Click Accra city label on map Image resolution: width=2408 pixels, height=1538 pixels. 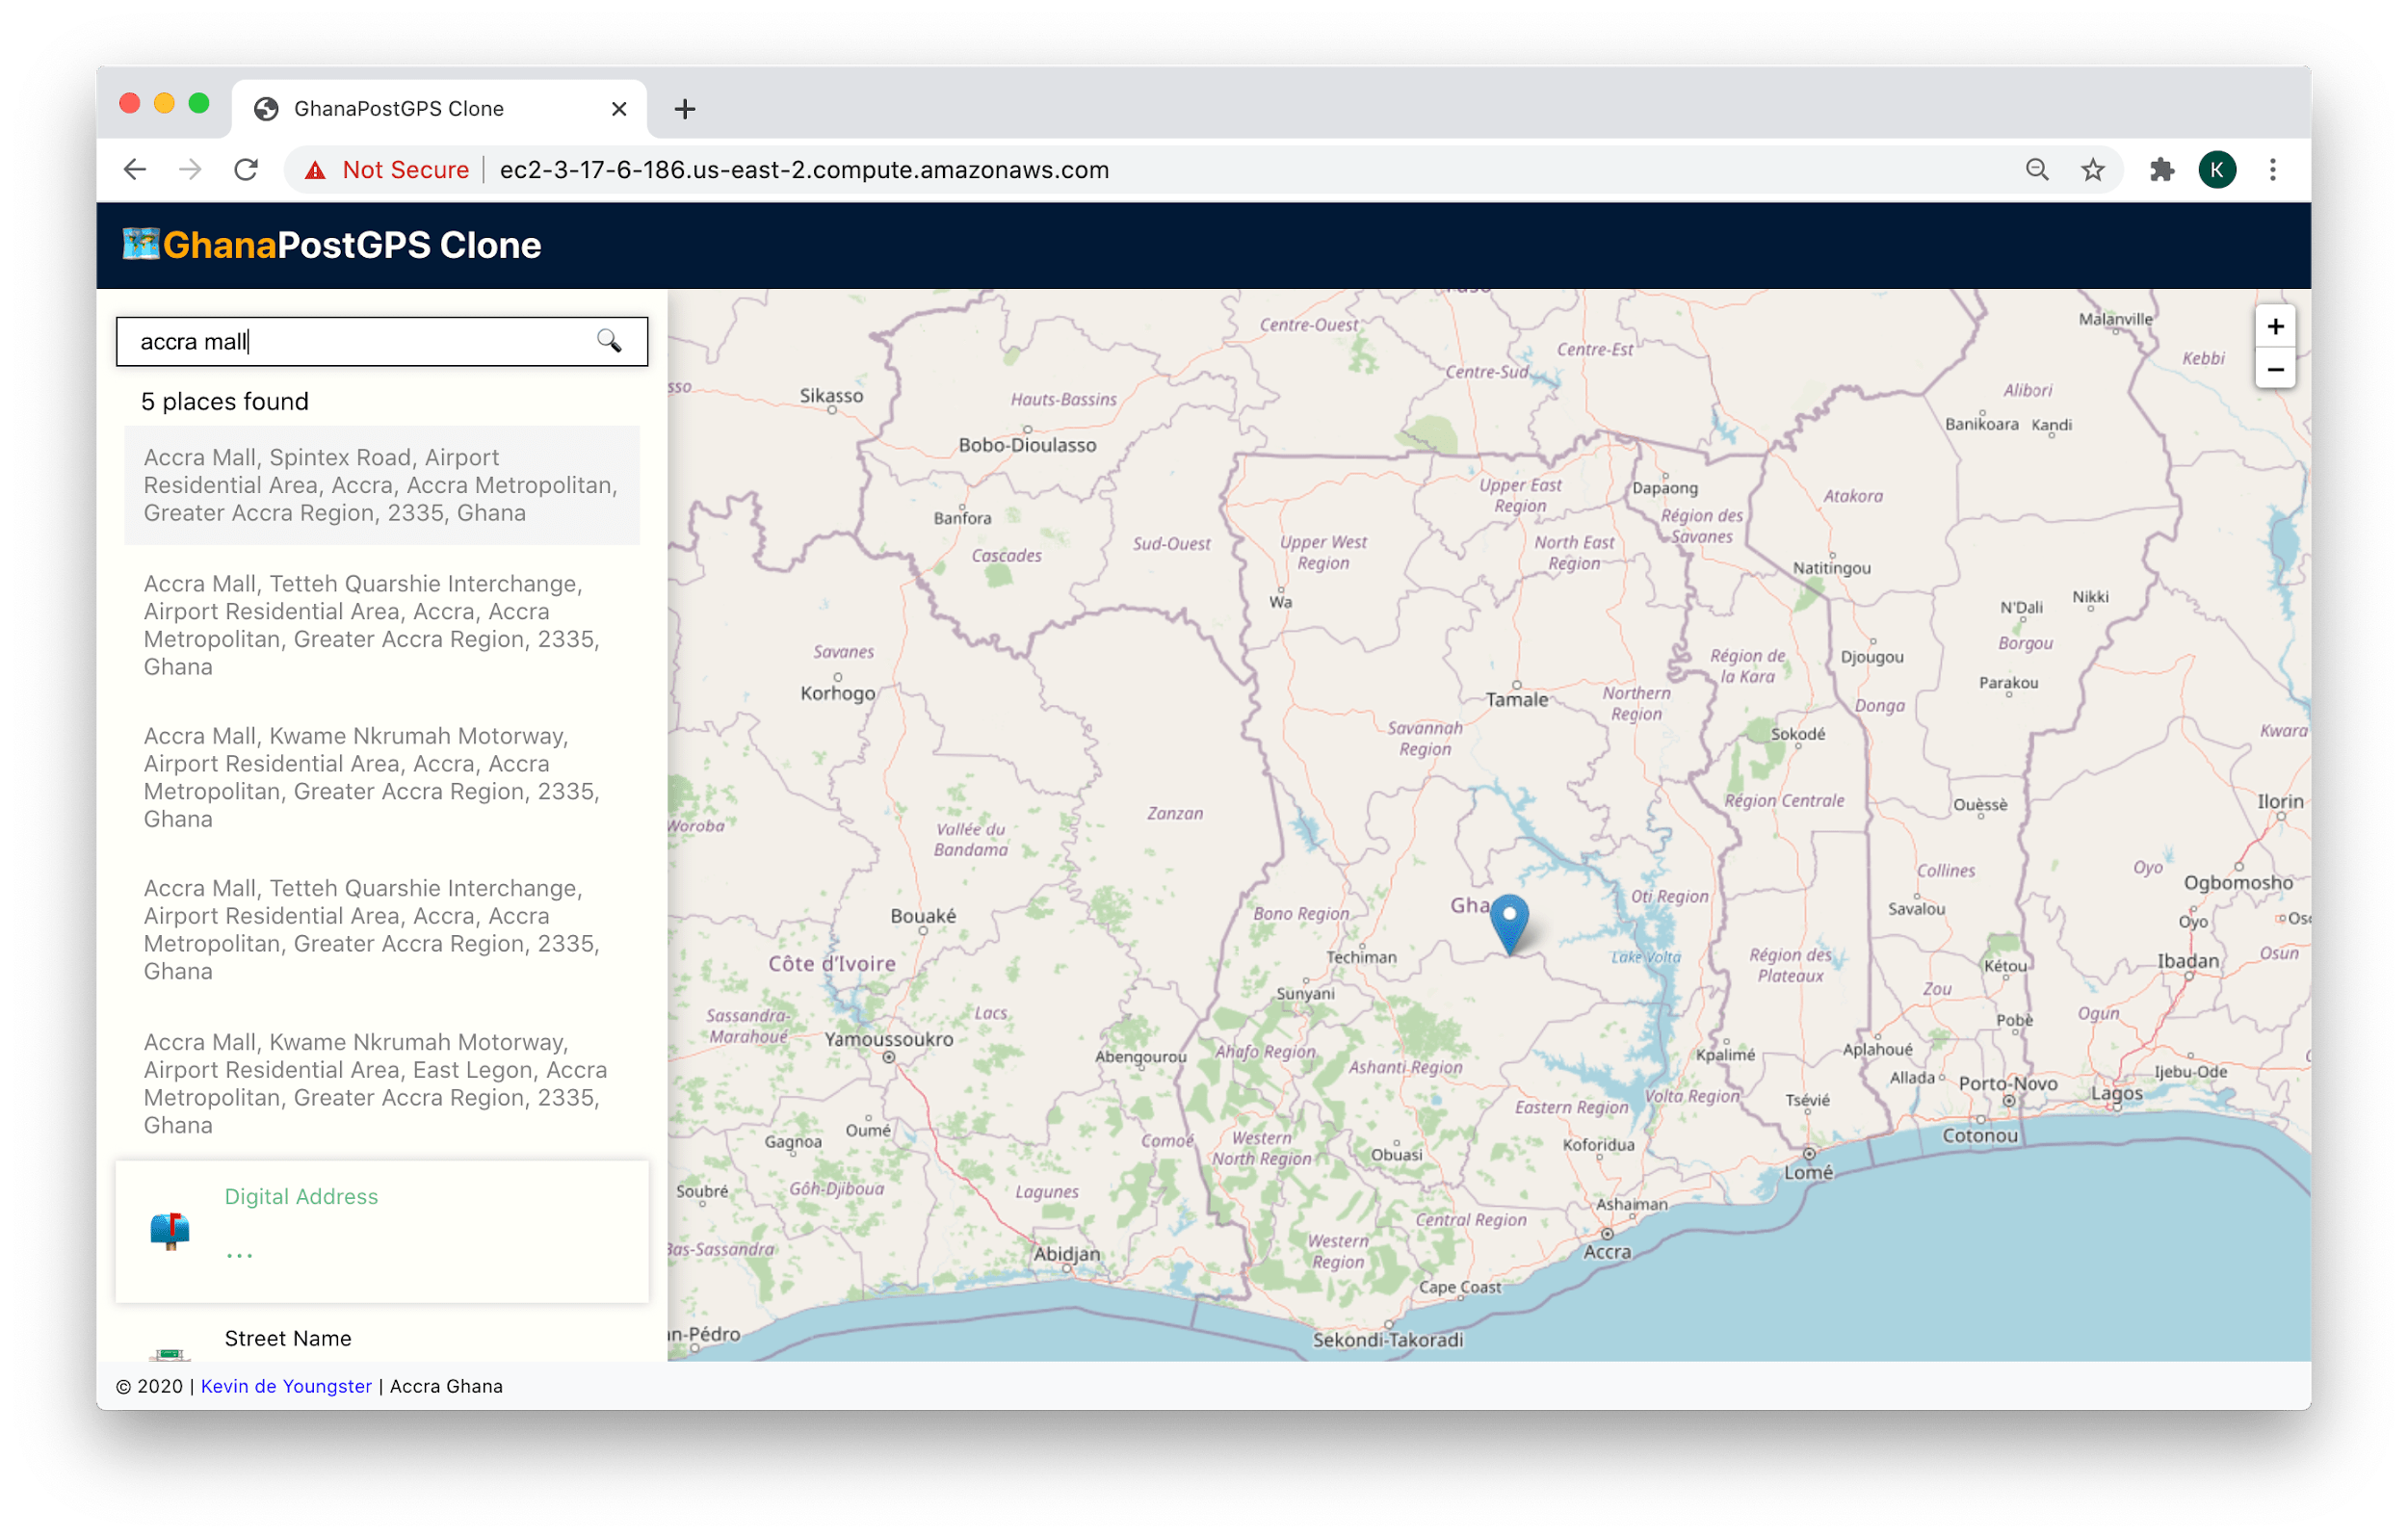click(x=1606, y=1251)
